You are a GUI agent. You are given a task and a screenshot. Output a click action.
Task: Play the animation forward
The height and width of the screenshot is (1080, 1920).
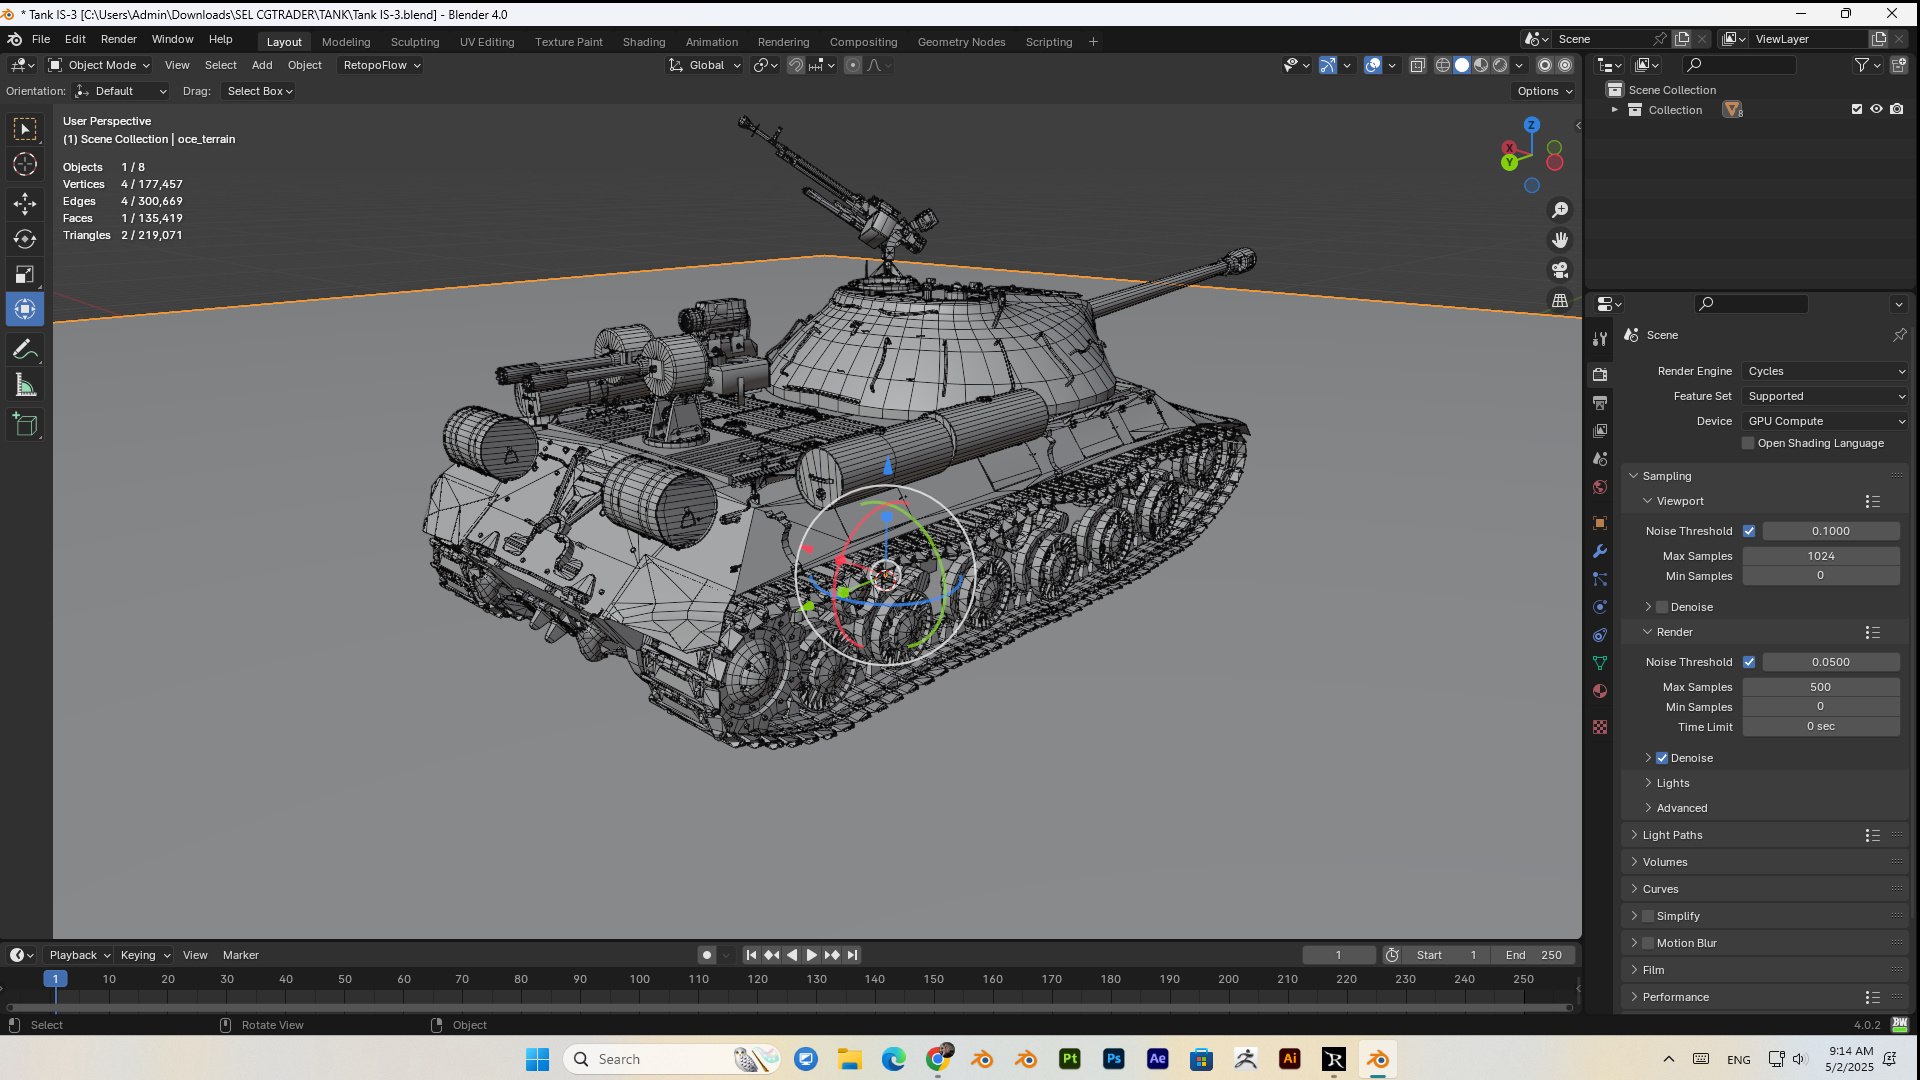click(x=812, y=955)
